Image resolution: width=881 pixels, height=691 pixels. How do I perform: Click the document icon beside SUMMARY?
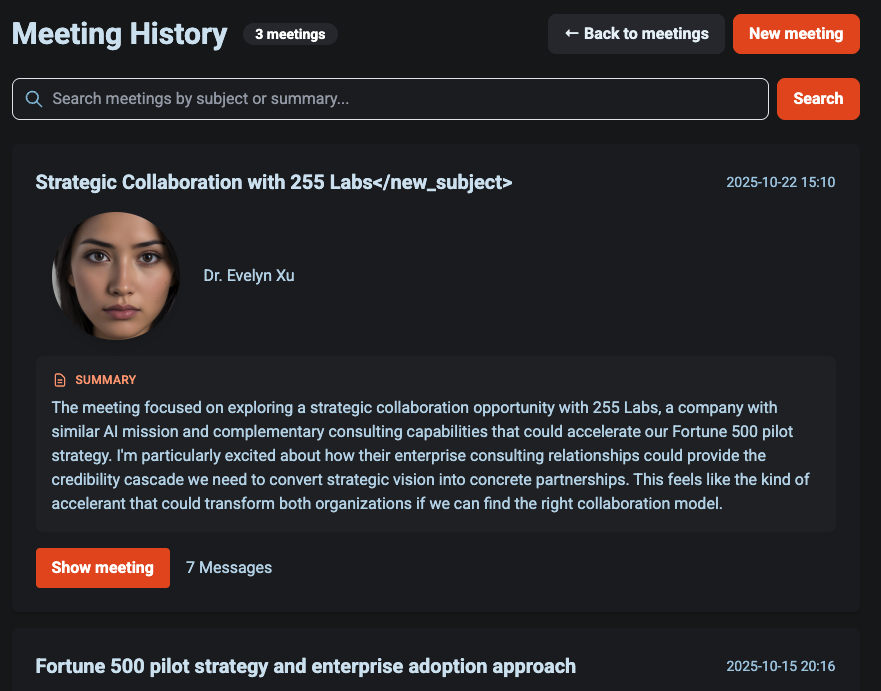(x=60, y=380)
